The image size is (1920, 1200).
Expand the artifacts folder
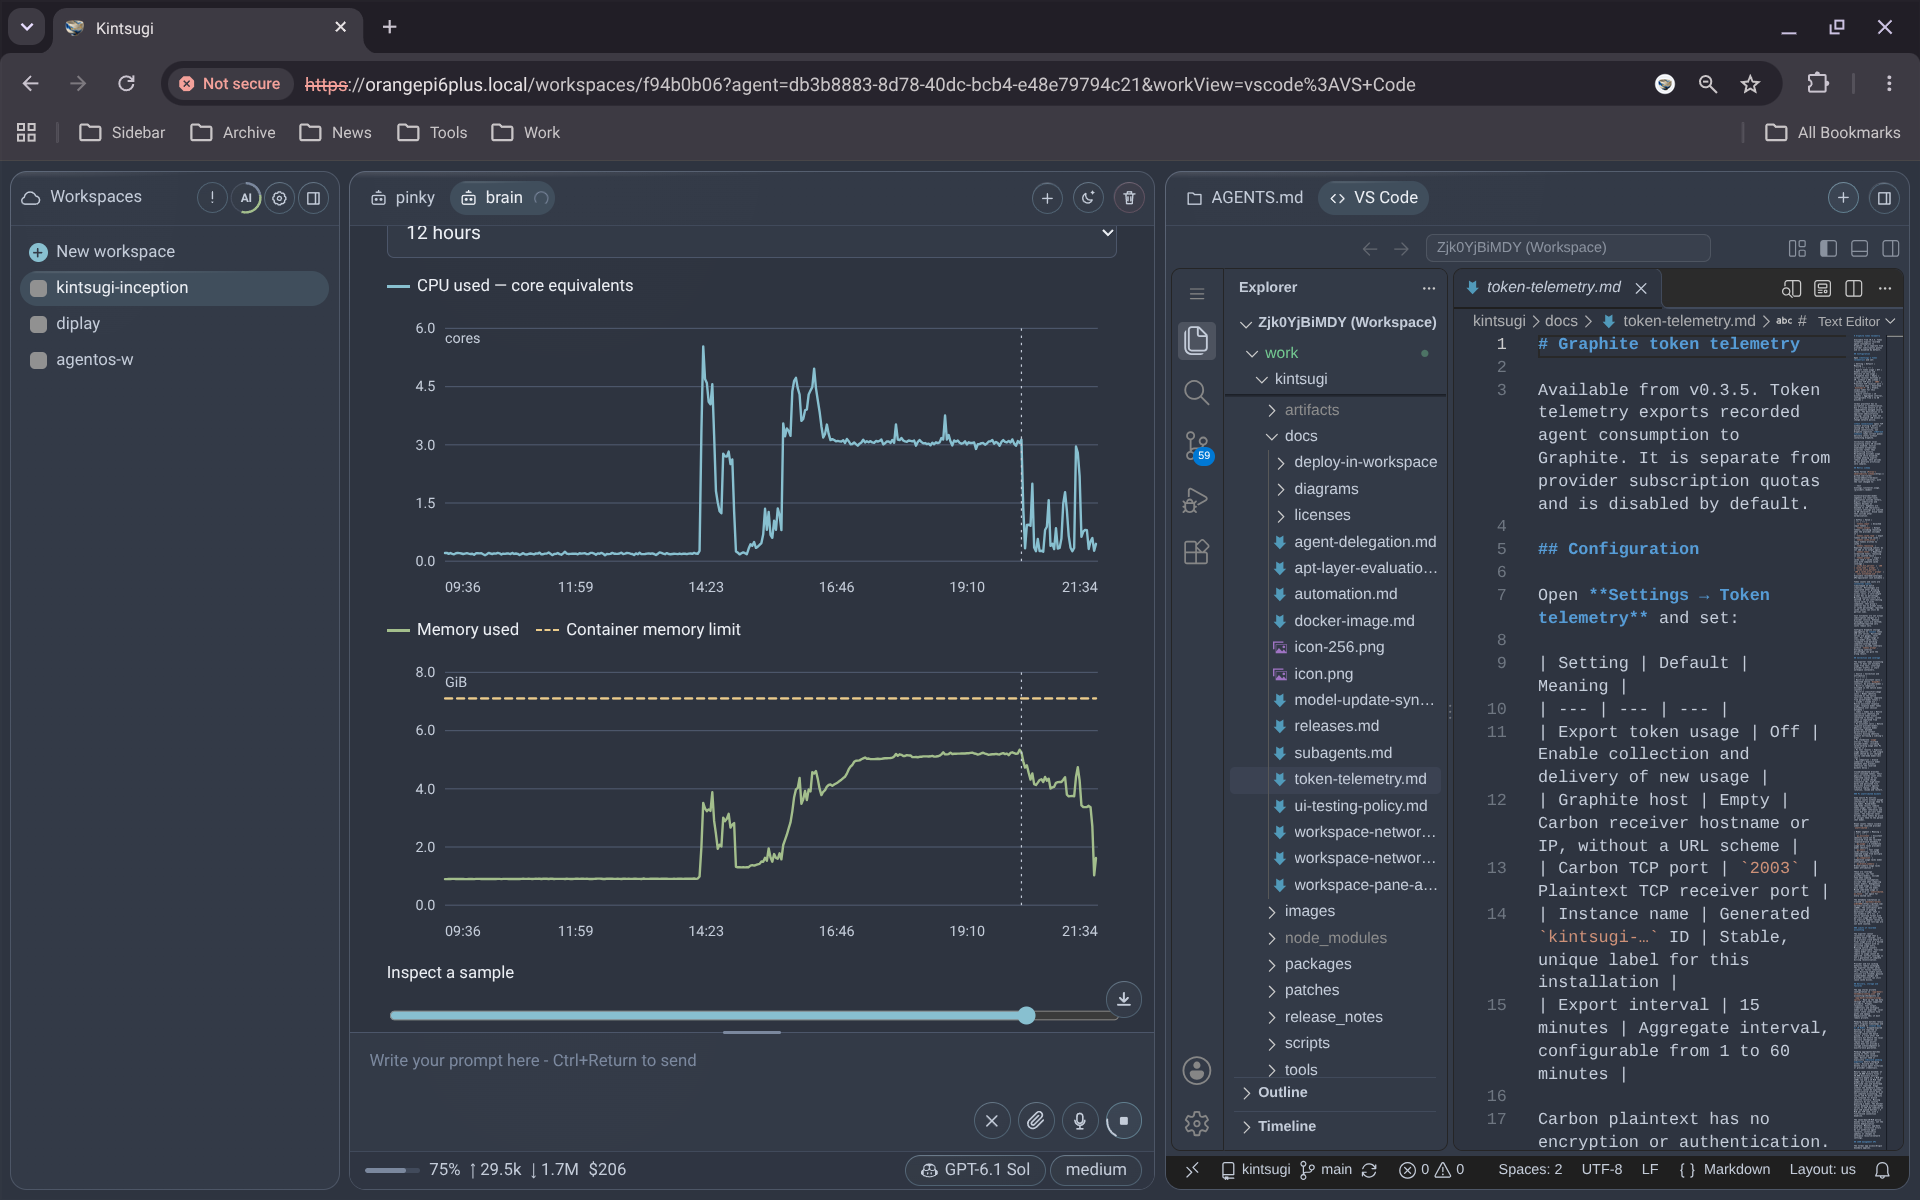coord(1311,410)
